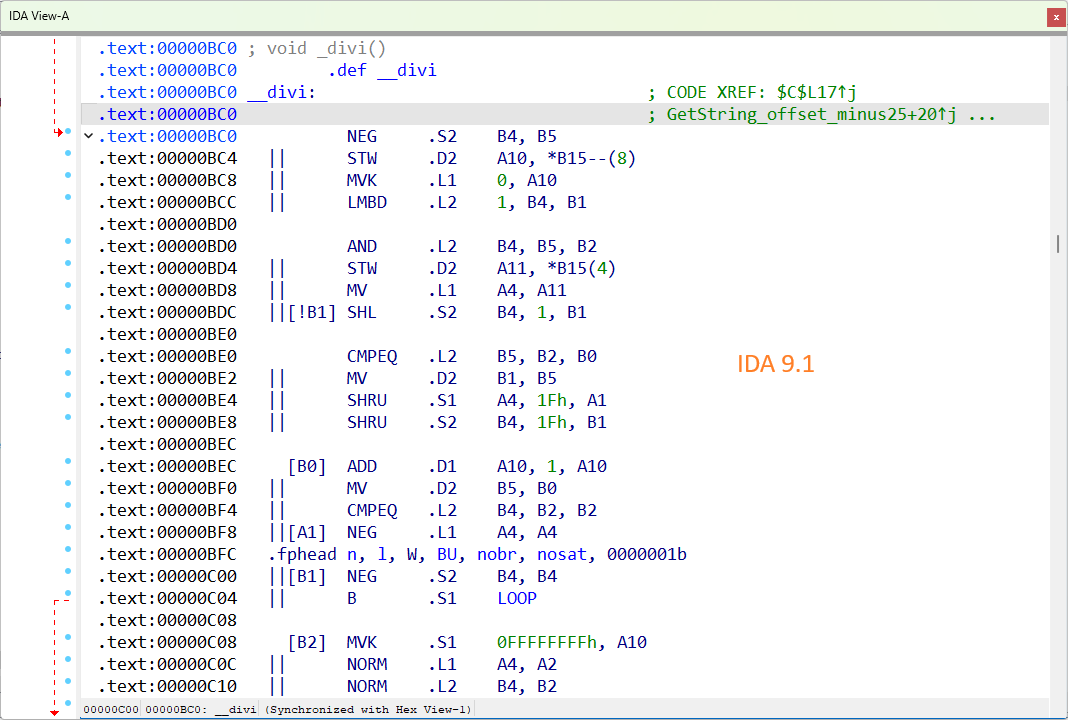1068x720 pixels.
Task: Toggle breakpoint dot at last NORM .L2 line
Action: coord(68,680)
